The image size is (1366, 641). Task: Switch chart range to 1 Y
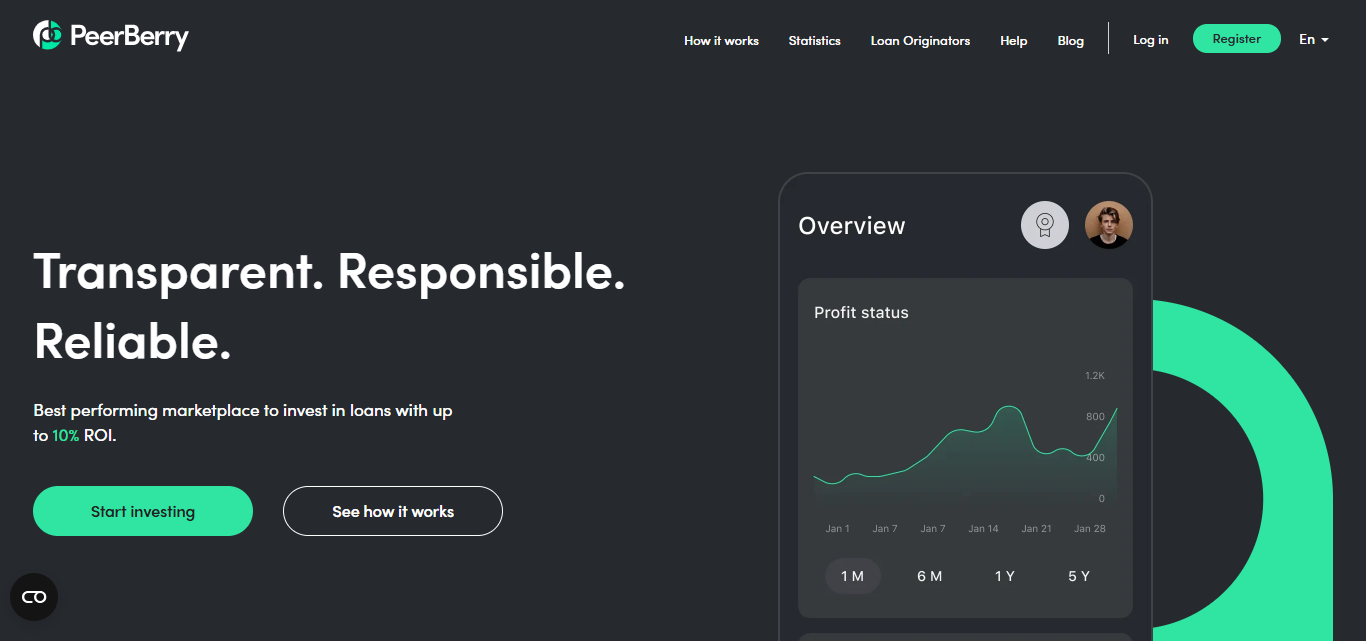pyautogui.click(x=1004, y=576)
